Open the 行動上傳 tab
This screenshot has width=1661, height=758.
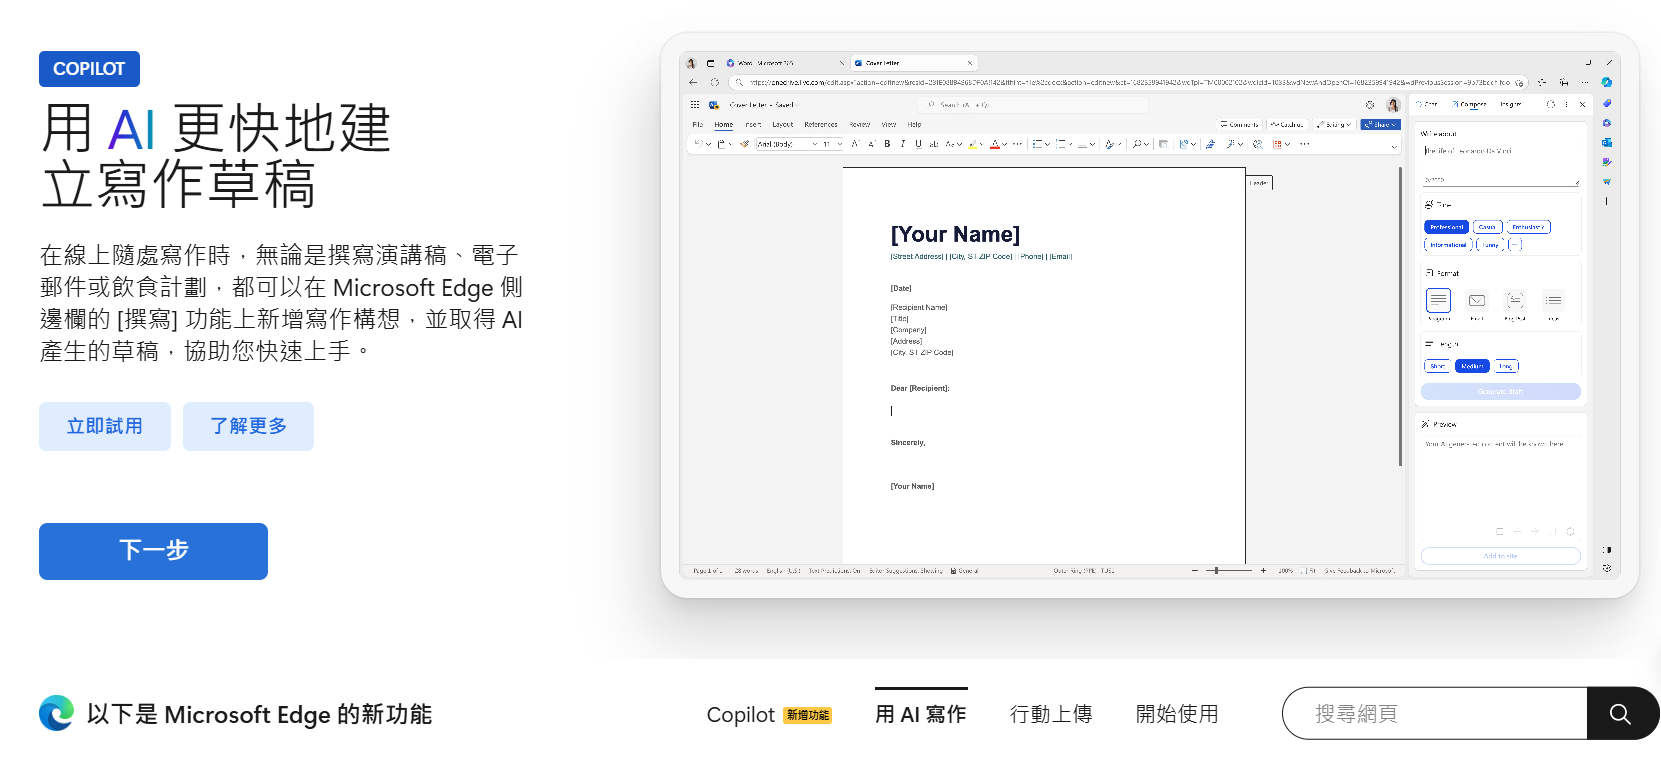[1051, 714]
